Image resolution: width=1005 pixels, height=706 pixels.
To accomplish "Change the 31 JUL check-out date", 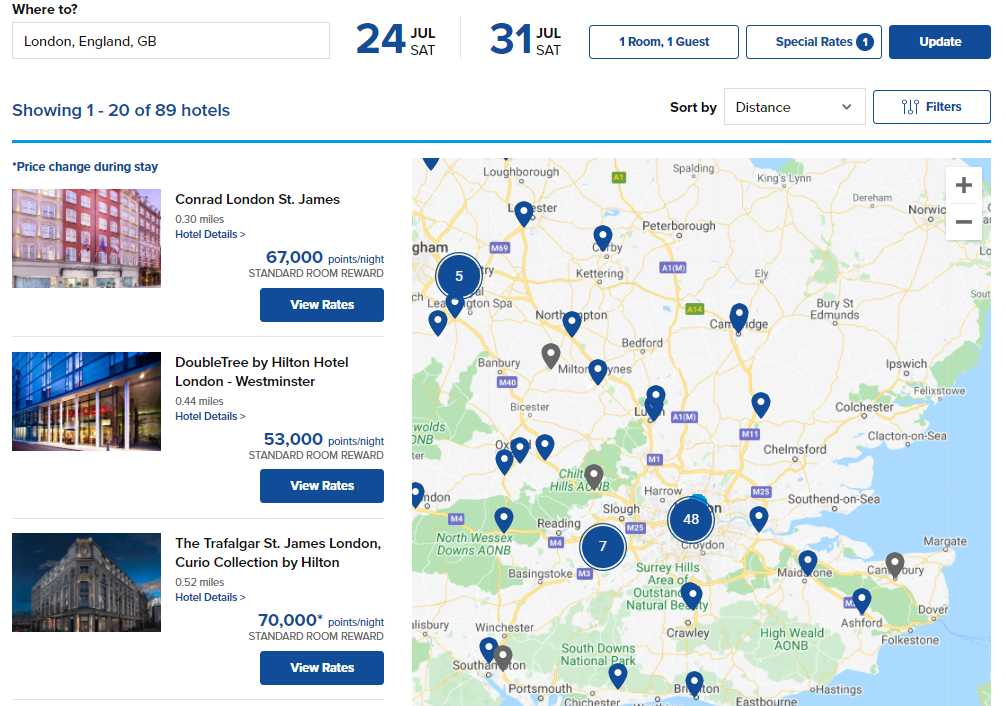I will (x=525, y=40).
